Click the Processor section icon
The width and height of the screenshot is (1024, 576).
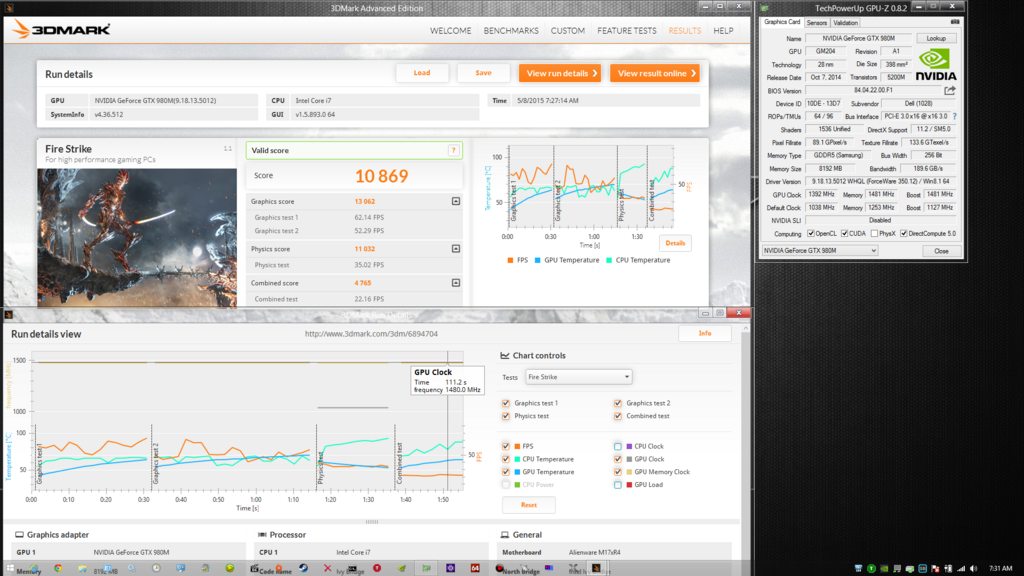(x=262, y=534)
